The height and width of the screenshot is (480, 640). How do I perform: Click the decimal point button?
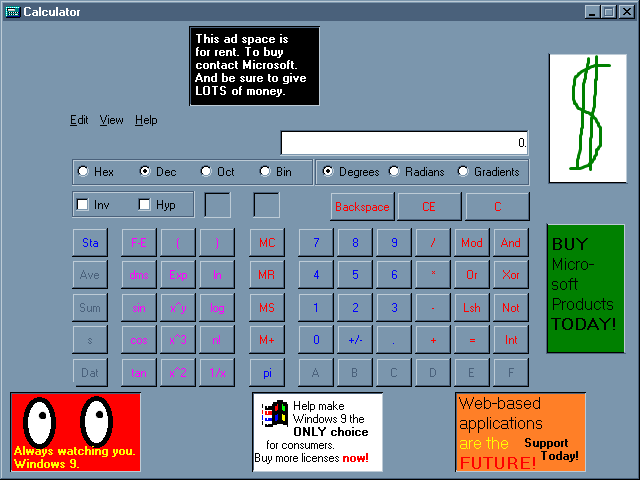394,340
